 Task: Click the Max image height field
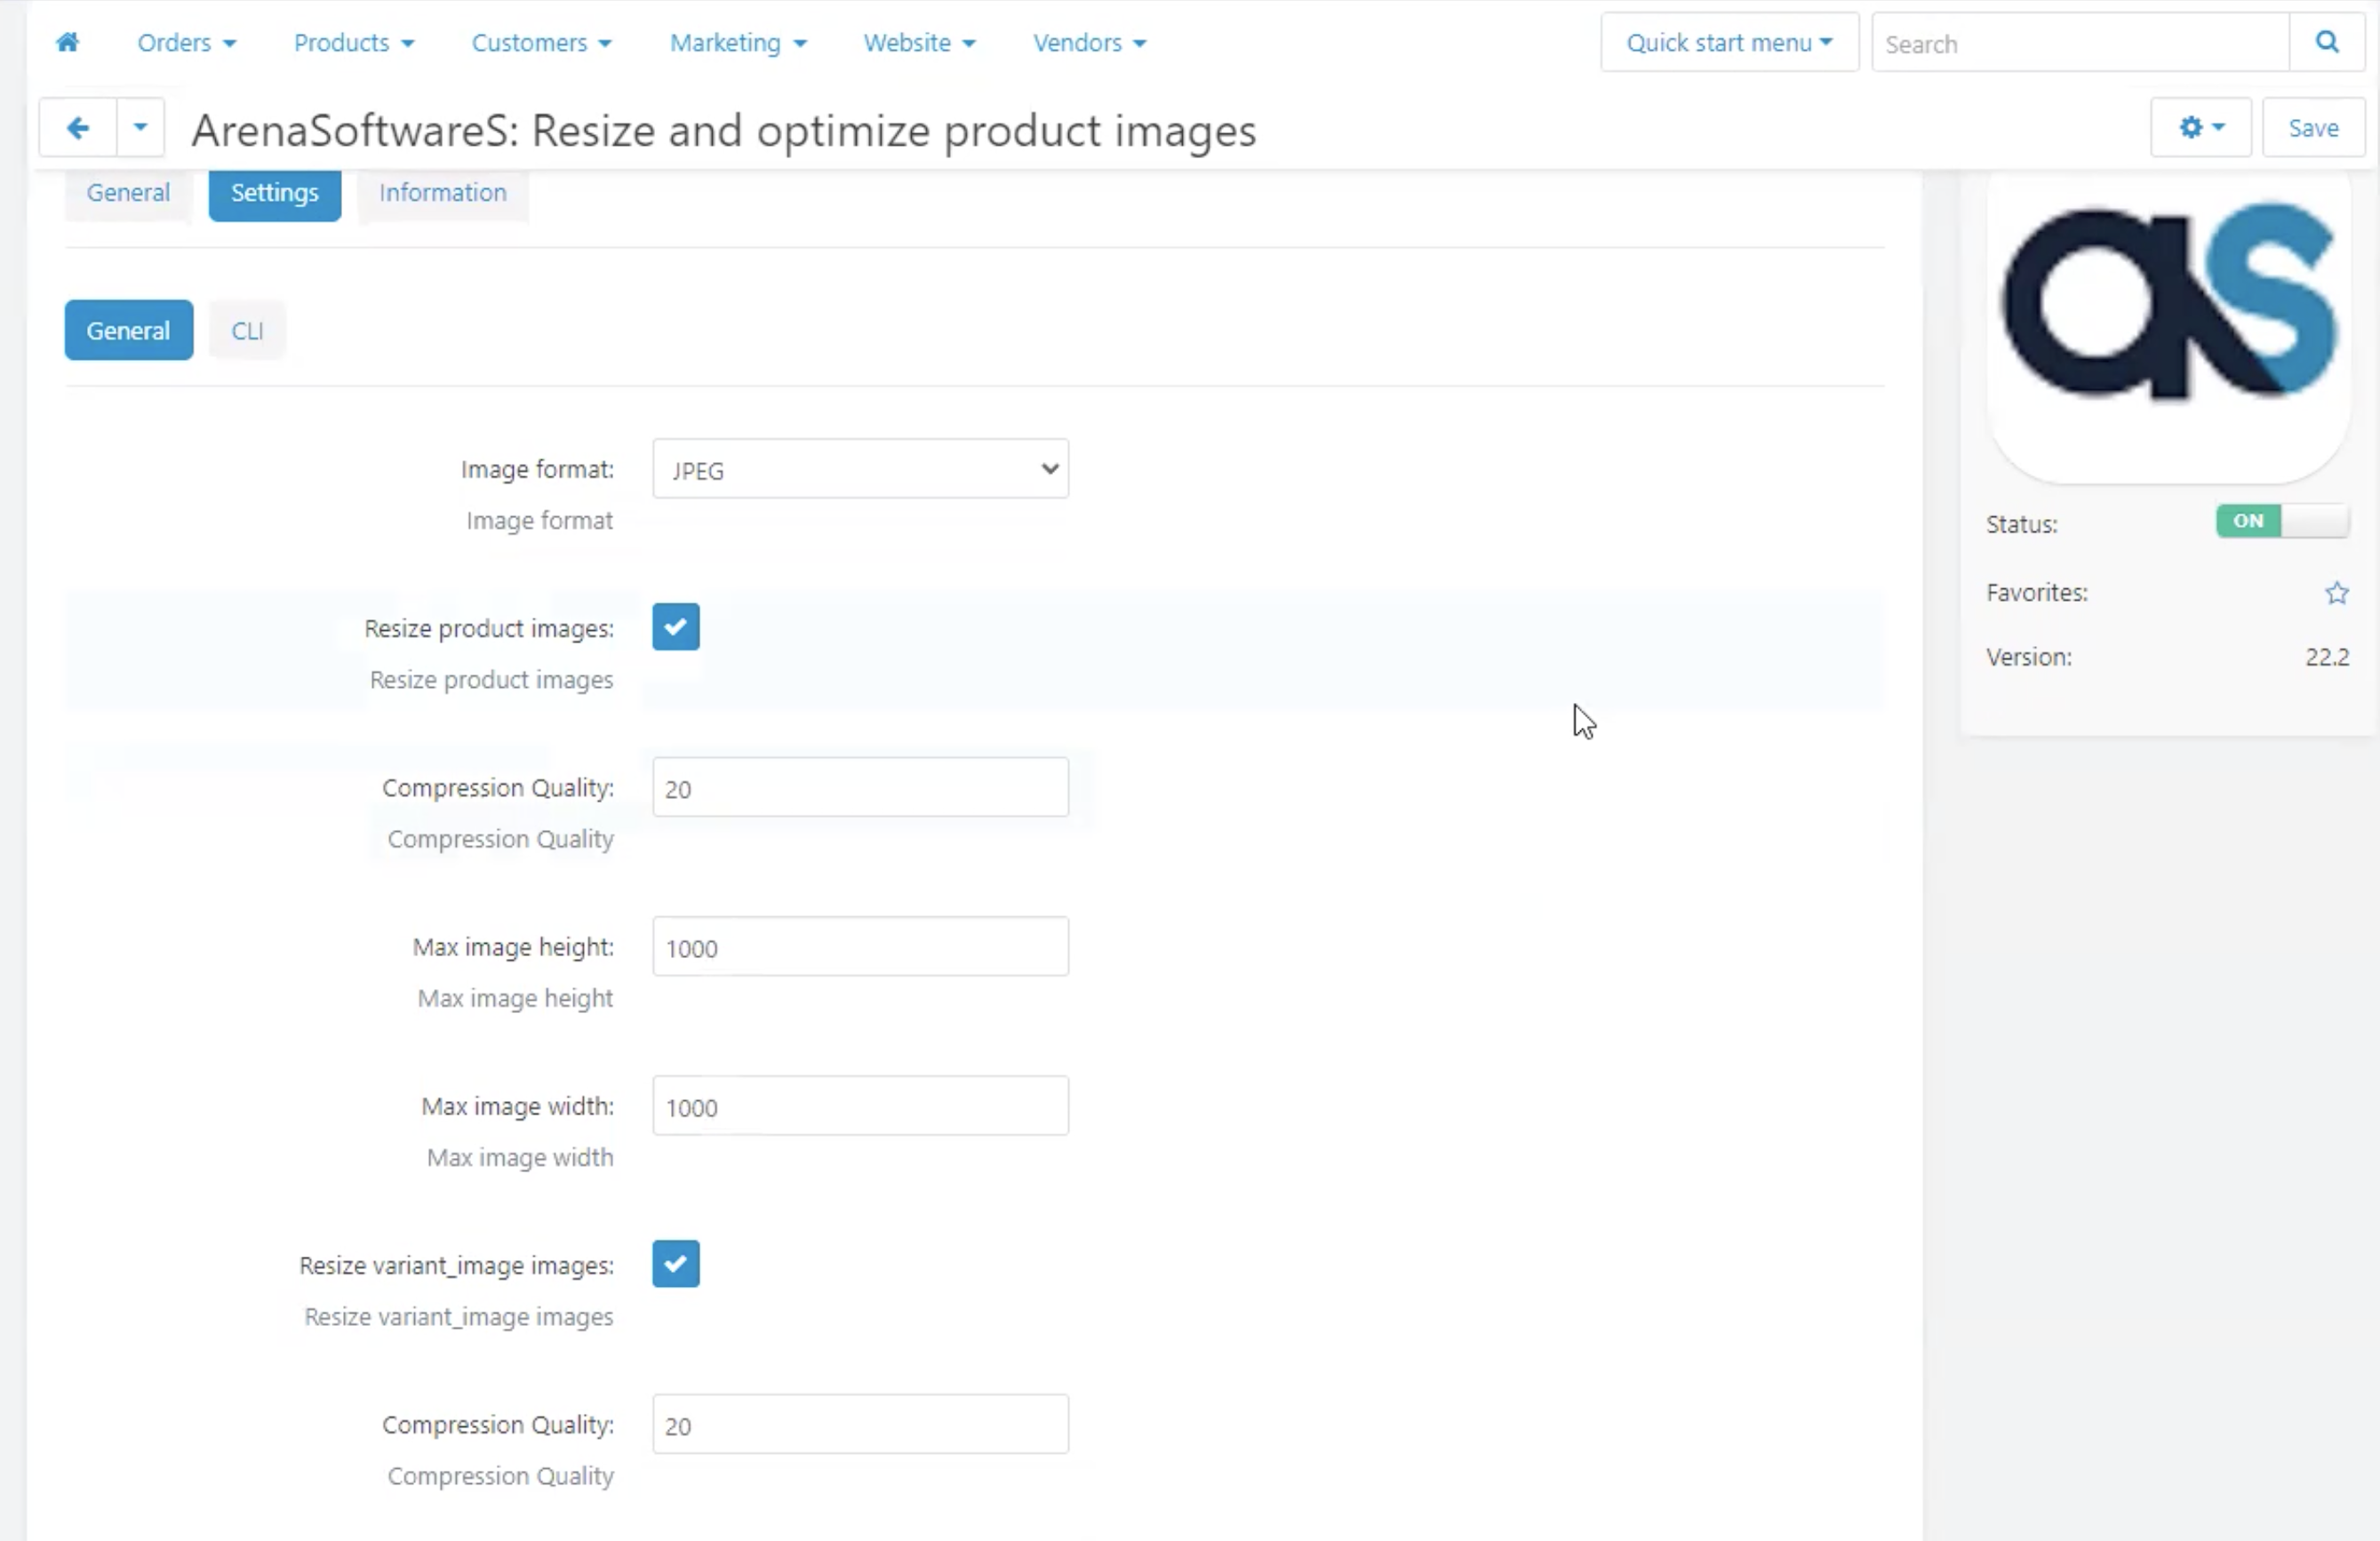pos(860,947)
